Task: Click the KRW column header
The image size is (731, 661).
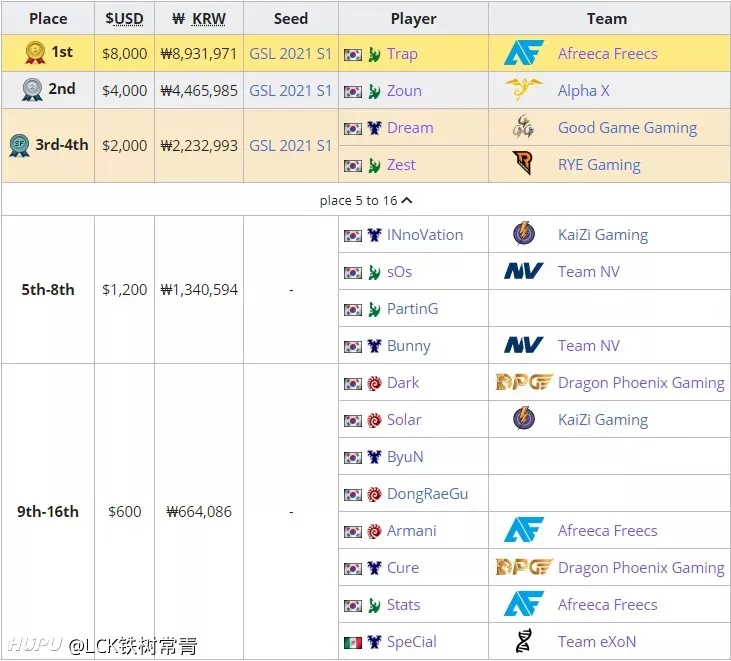Action: 199,18
